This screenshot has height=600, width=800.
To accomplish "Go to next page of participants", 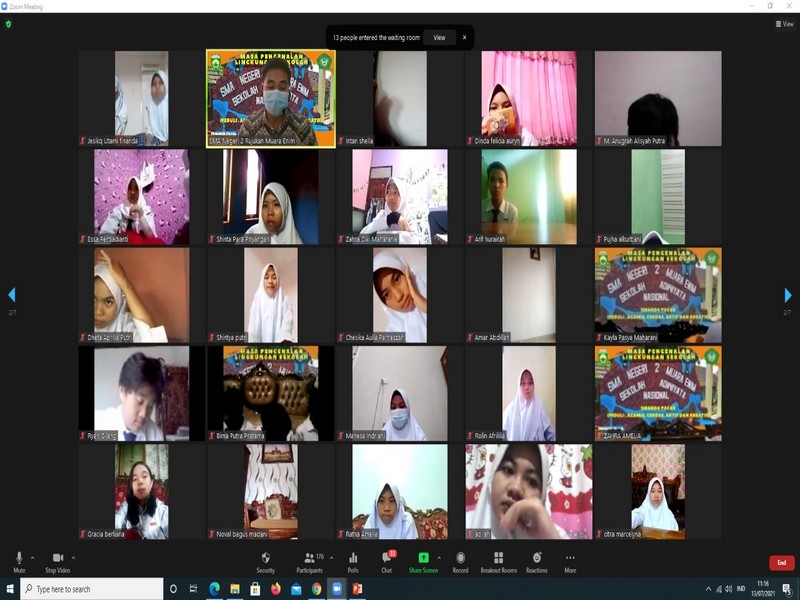I will tap(787, 295).
